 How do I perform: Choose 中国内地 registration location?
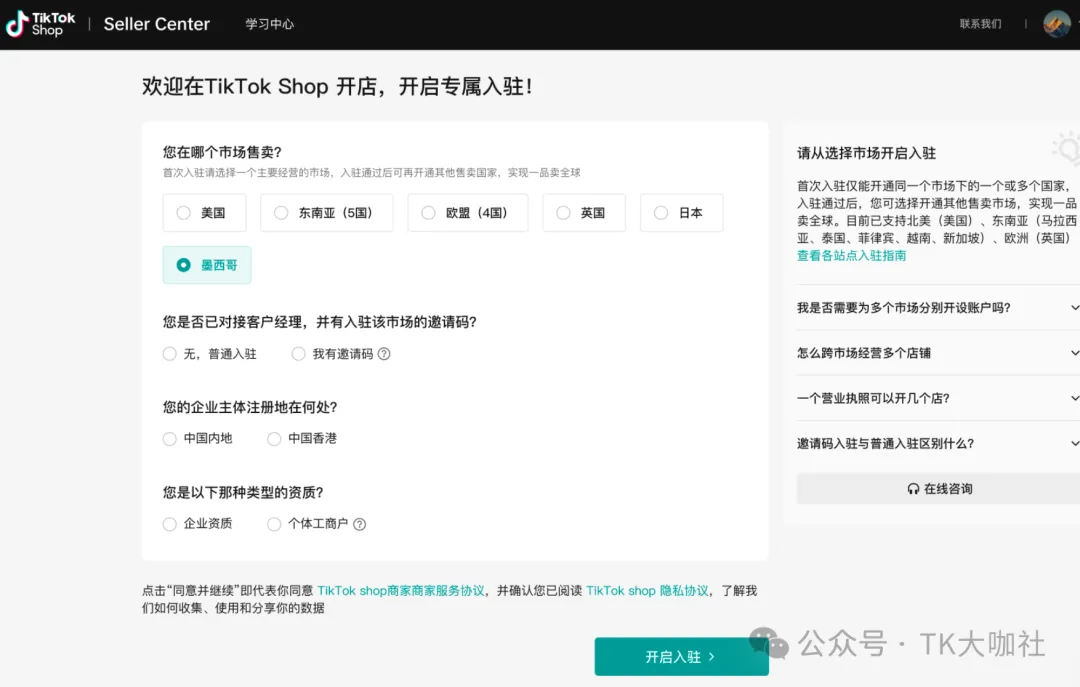198,438
